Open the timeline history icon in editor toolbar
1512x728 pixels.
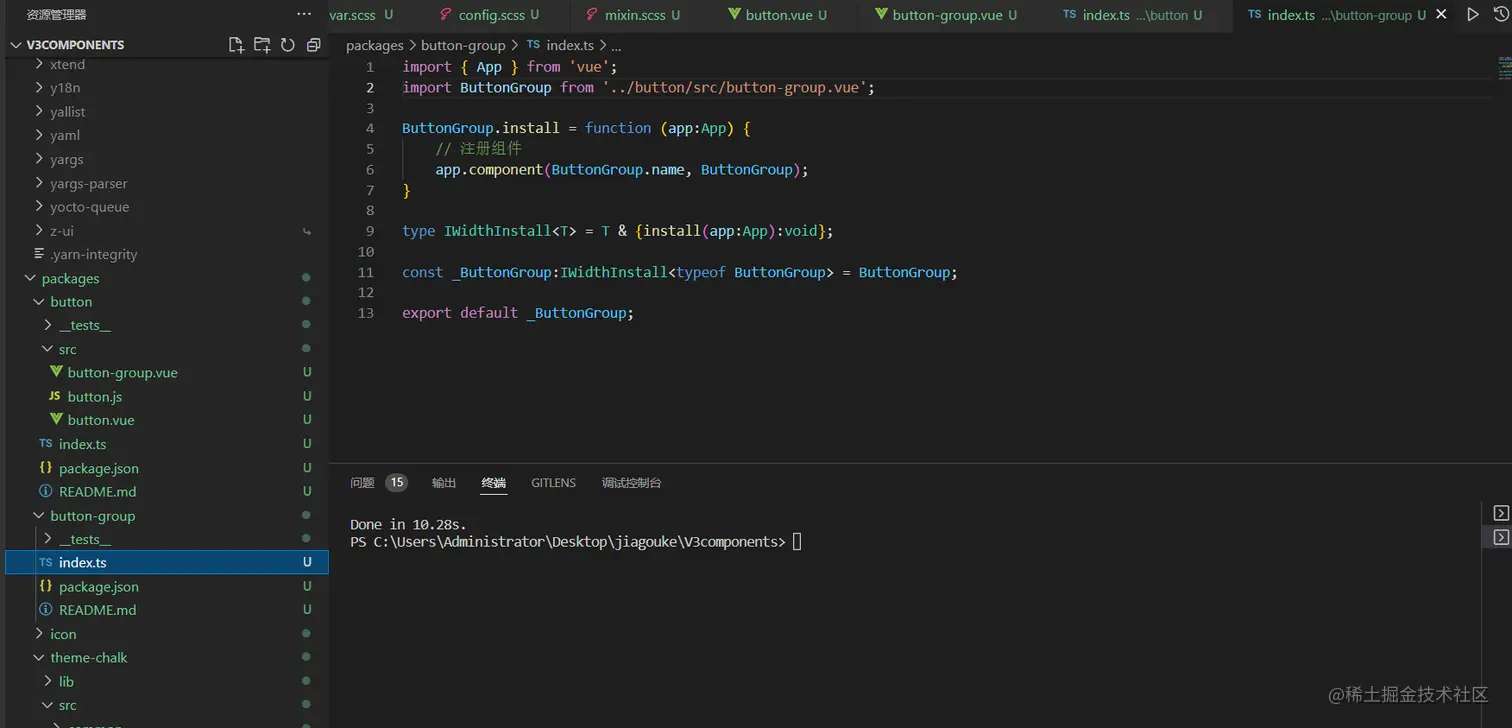tap(1501, 15)
